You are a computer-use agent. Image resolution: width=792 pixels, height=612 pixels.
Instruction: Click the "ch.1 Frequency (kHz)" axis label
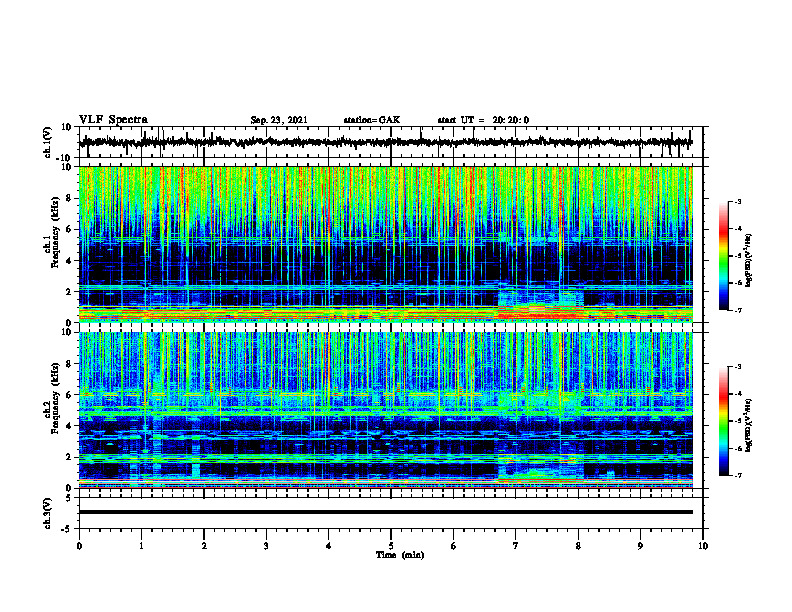pos(53,244)
